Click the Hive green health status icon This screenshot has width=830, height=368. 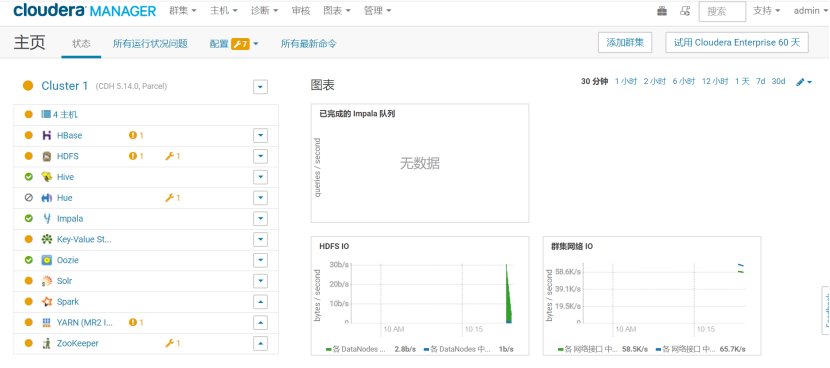[x=29, y=177]
